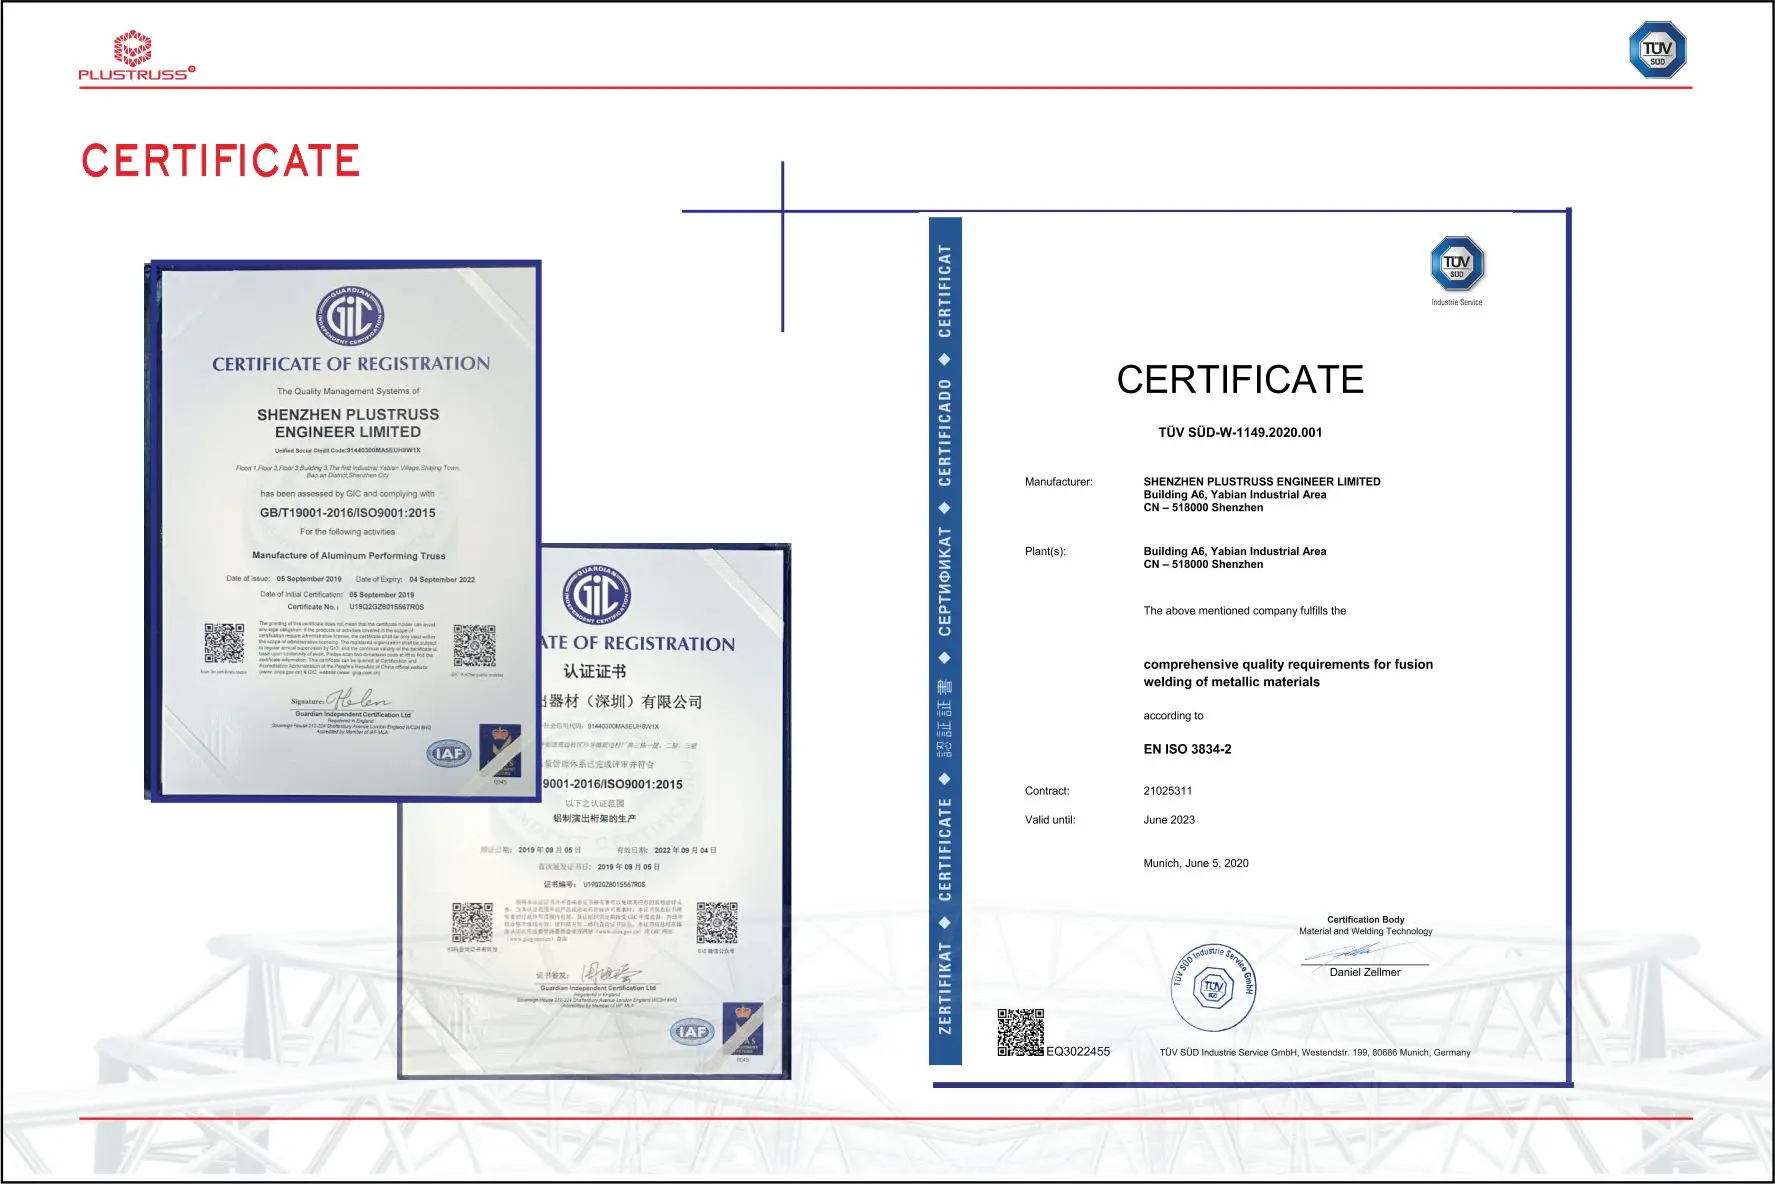Select GB/T19001-2016/ISO9001:2015 on the English certificate

pyautogui.click(x=348, y=513)
